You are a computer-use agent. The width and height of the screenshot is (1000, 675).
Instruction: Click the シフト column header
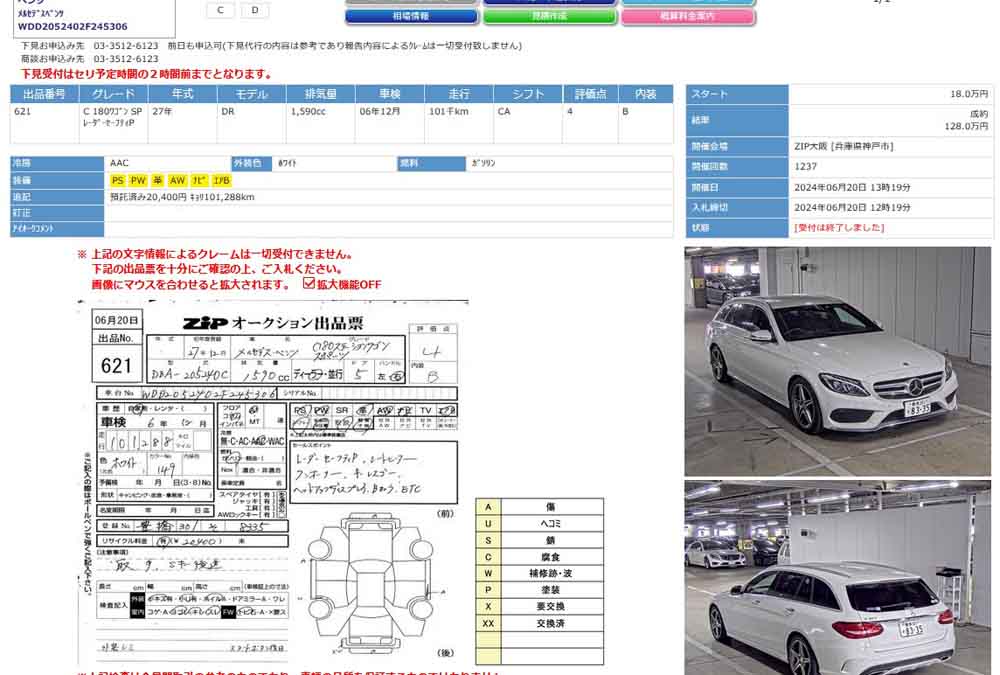[x=528, y=94]
